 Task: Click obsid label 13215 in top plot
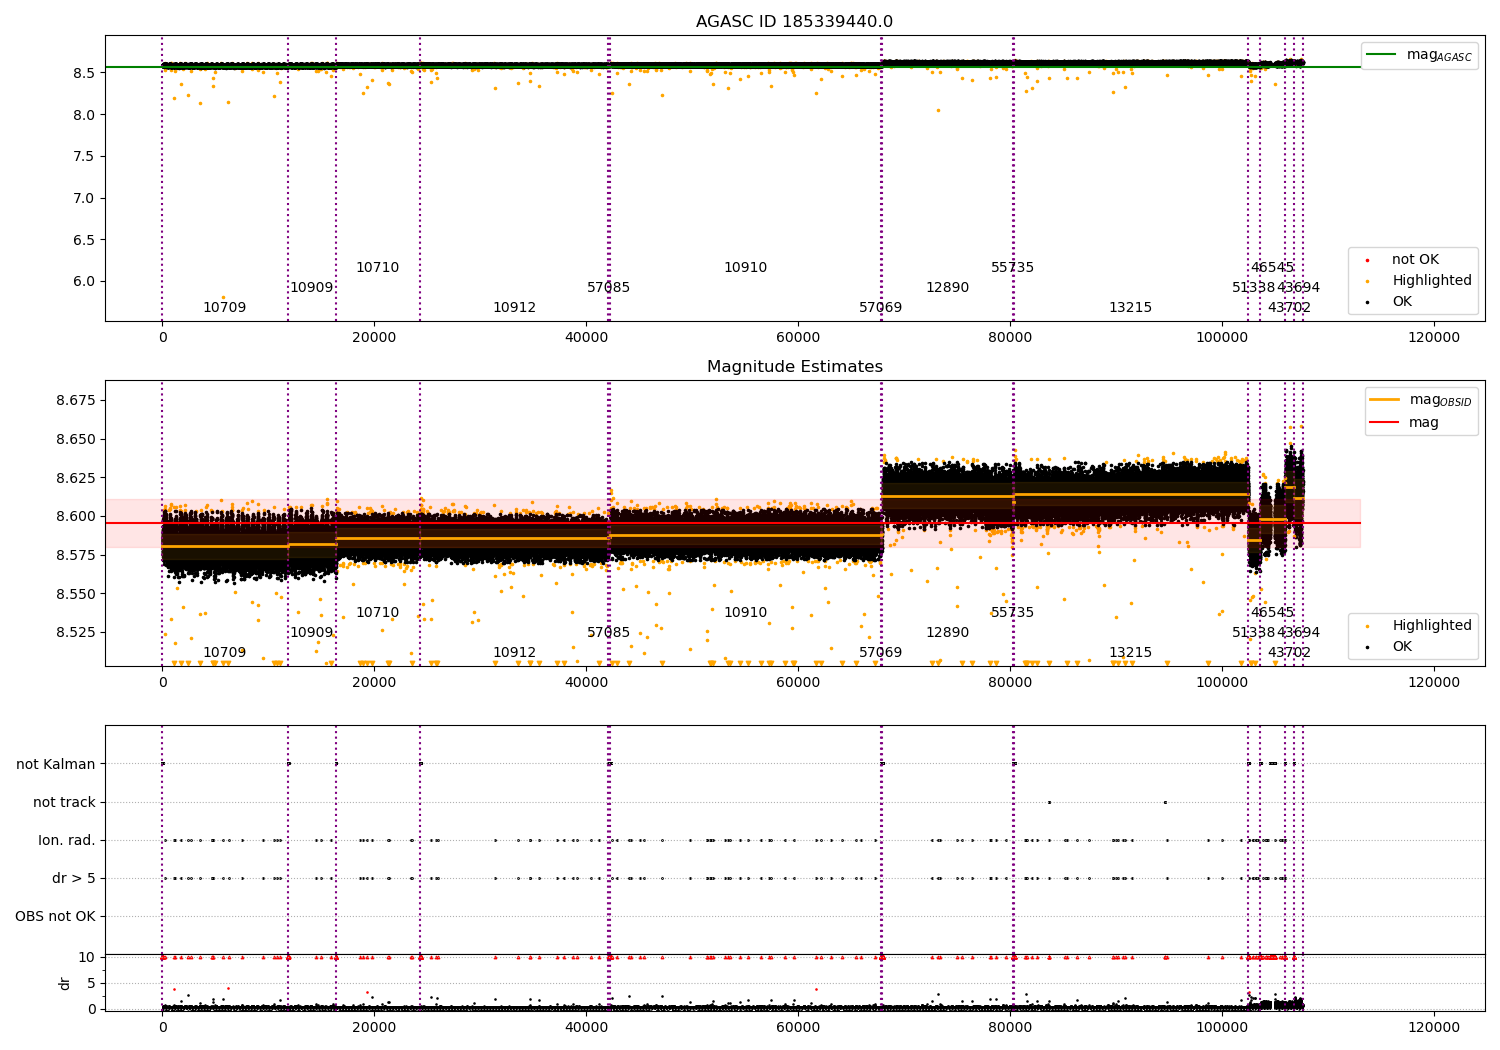coord(1130,308)
